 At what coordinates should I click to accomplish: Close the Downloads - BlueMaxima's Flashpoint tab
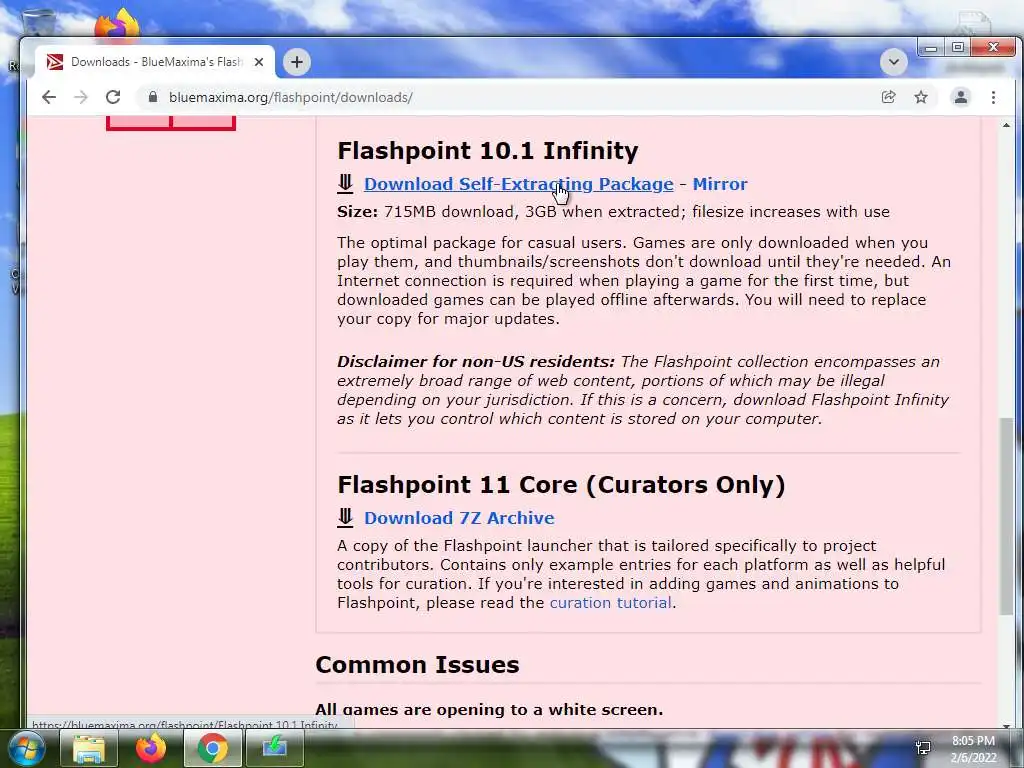pyautogui.click(x=259, y=62)
